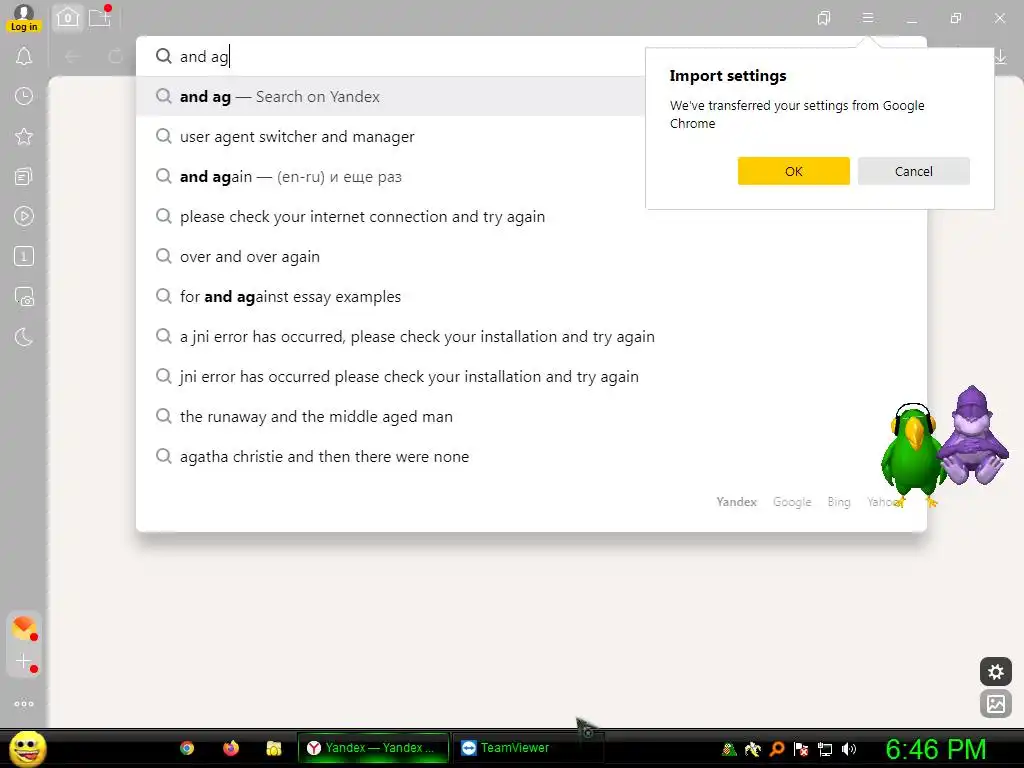Click the purple monkey character
The height and width of the screenshot is (768, 1024).
973,436
